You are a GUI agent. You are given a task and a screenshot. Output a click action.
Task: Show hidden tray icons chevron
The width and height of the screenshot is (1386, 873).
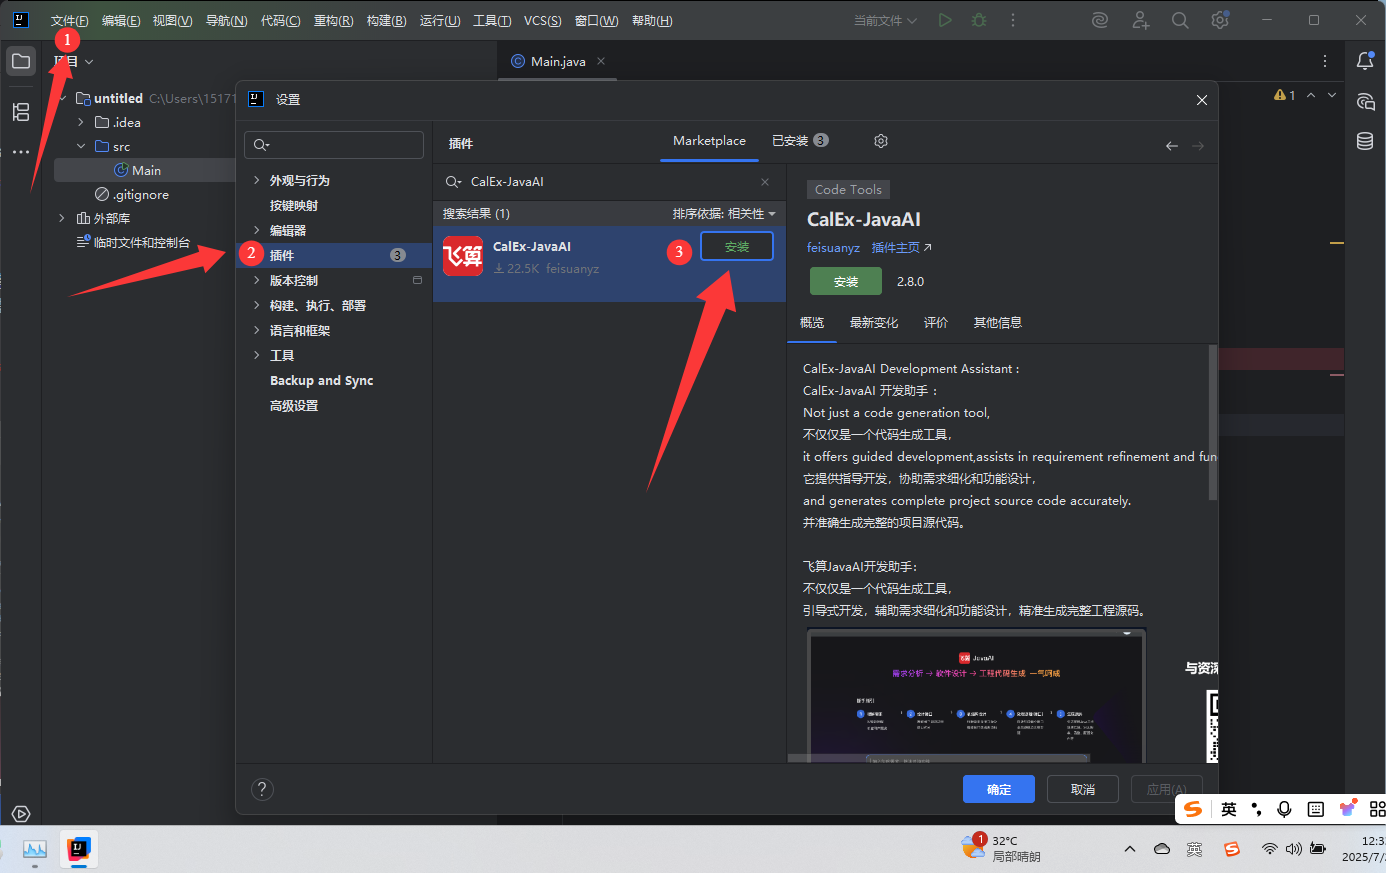[x=1130, y=849]
